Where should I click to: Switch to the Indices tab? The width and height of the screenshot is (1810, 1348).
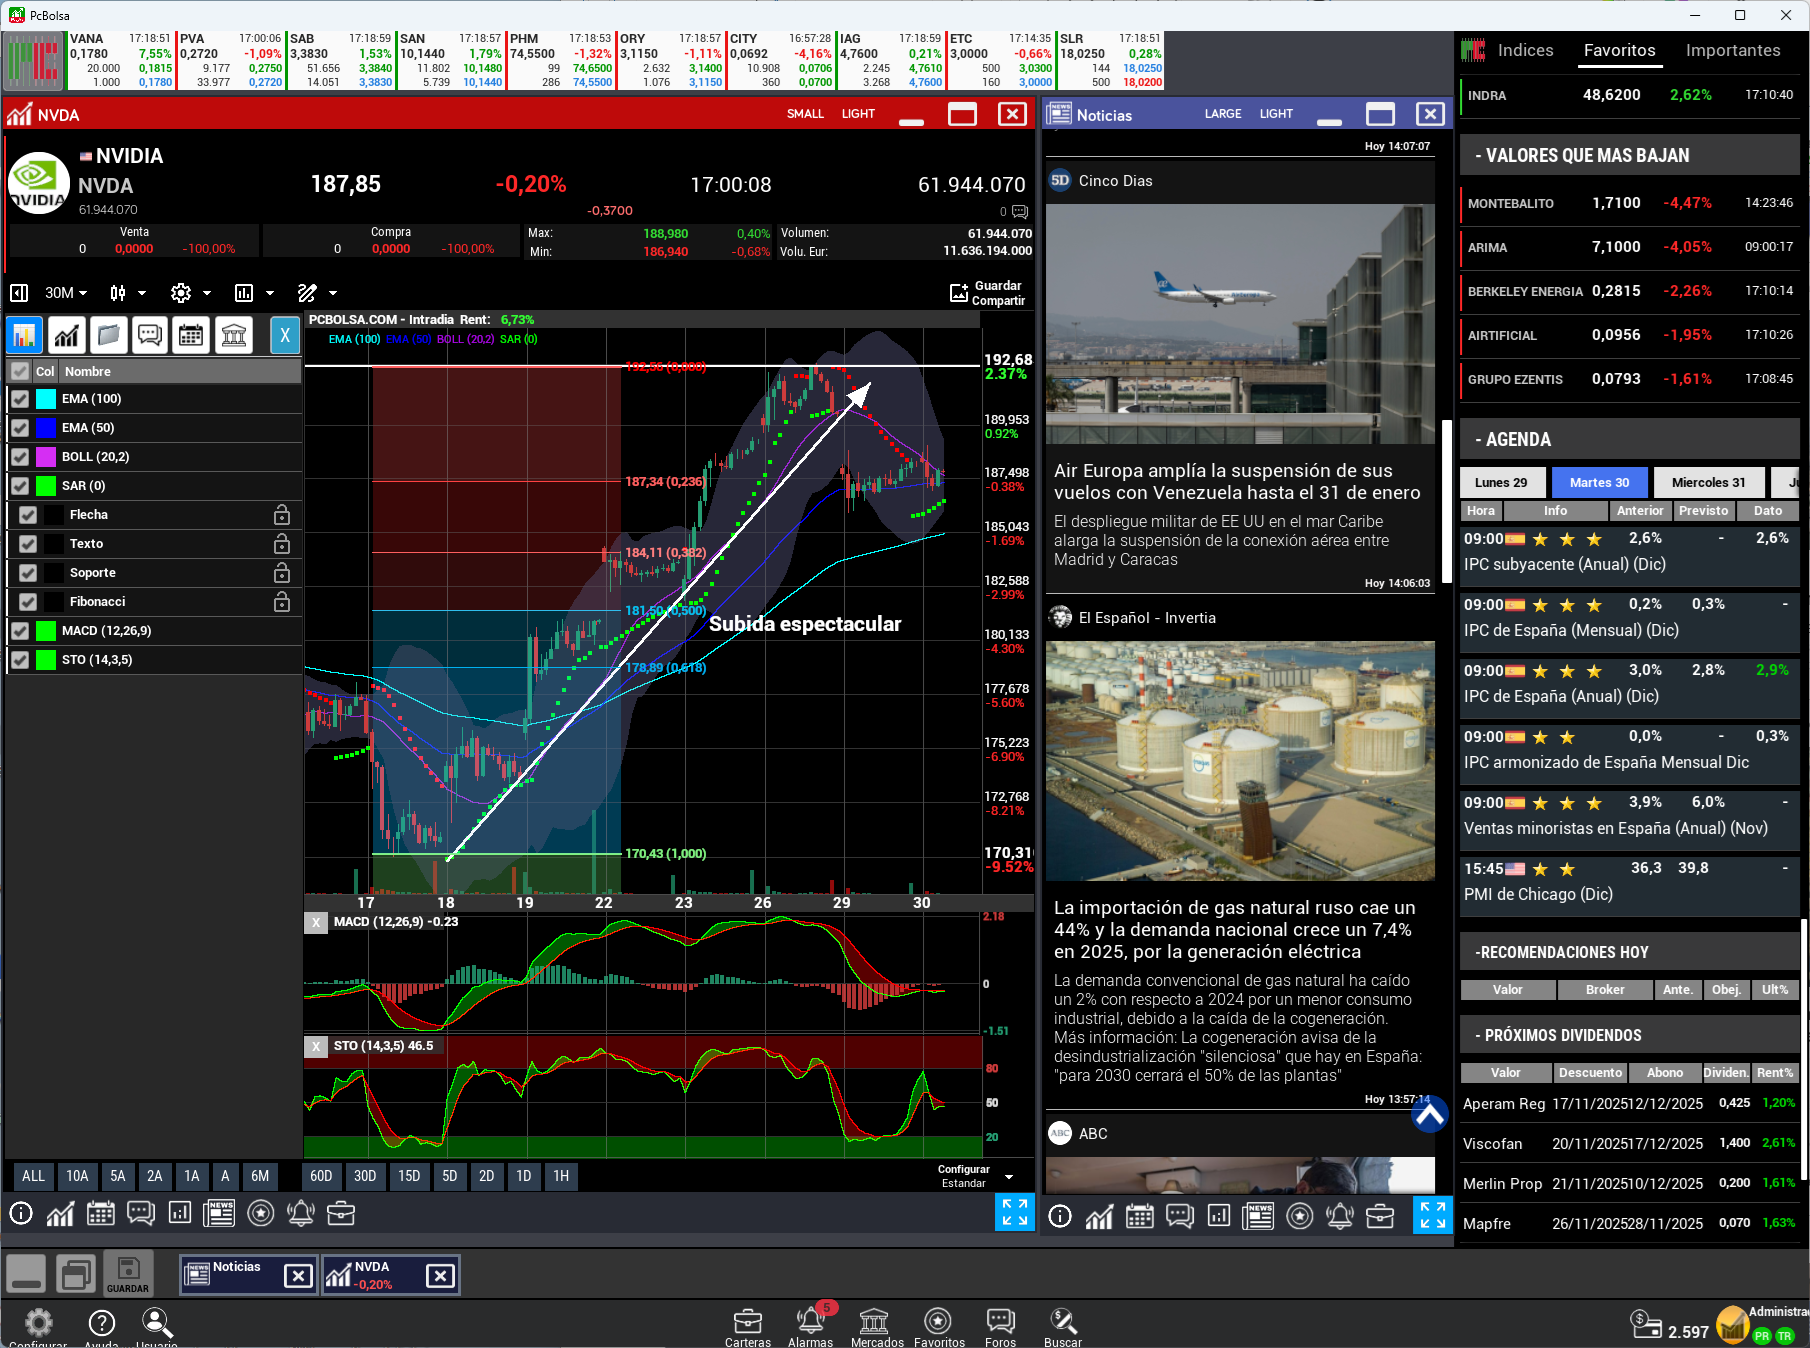1525,51
